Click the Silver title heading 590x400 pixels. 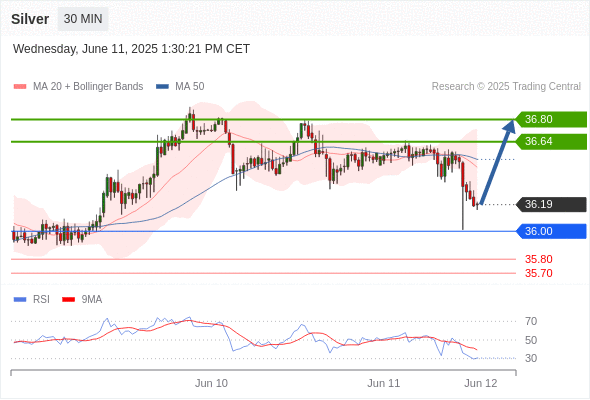(x=30, y=19)
